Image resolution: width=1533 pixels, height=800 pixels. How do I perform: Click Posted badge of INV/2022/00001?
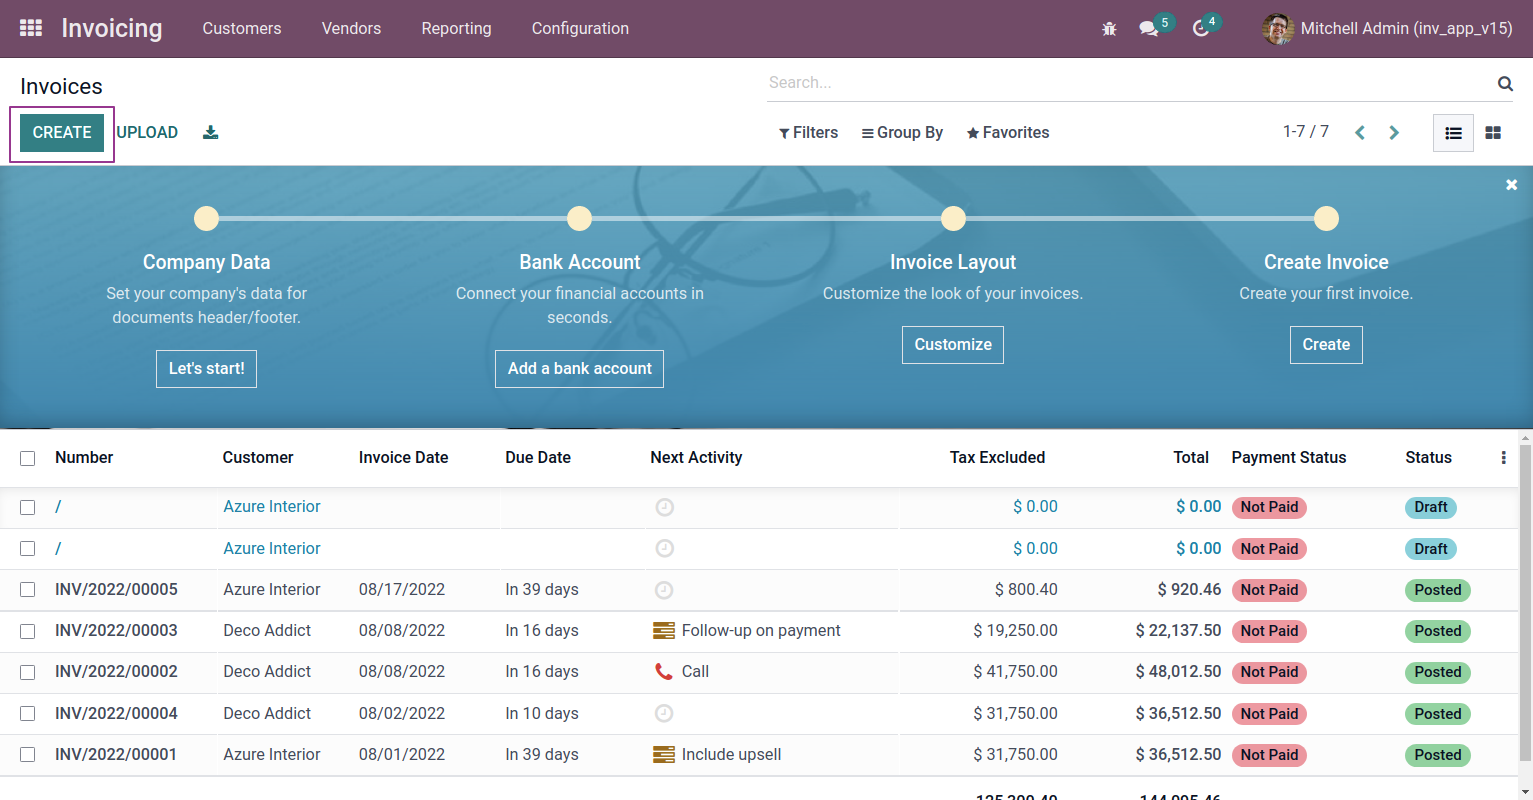(x=1438, y=755)
